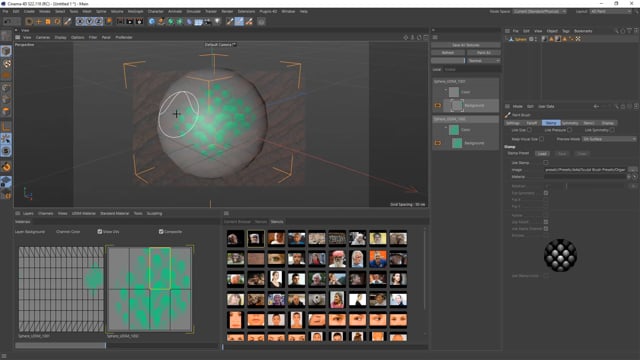Toggle the Link Symmetry checkbox

(612, 130)
